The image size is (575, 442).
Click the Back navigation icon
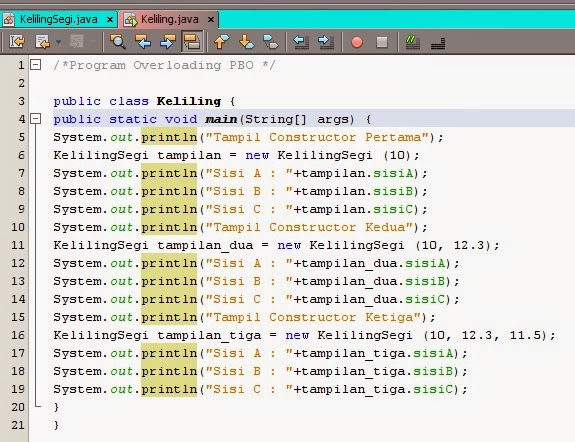(43, 42)
